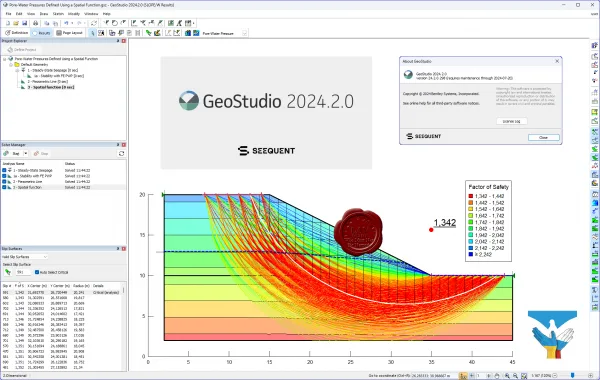Uncheck the 3 - Spatial function checkbox
Viewport: 600px width, 380px height.
[x=4, y=188]
